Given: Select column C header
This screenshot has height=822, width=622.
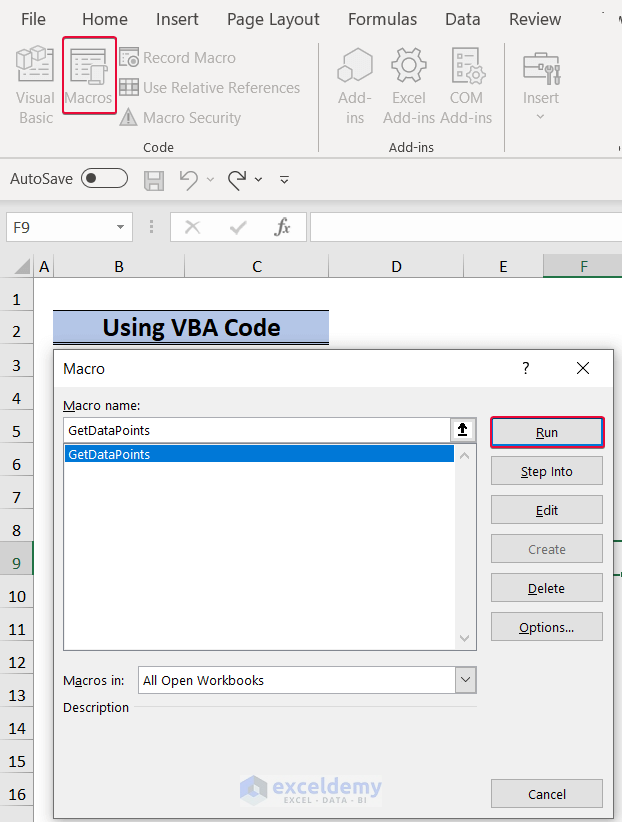Looking at the screenshot, I should pyautogui.click(x=256, y=266).
